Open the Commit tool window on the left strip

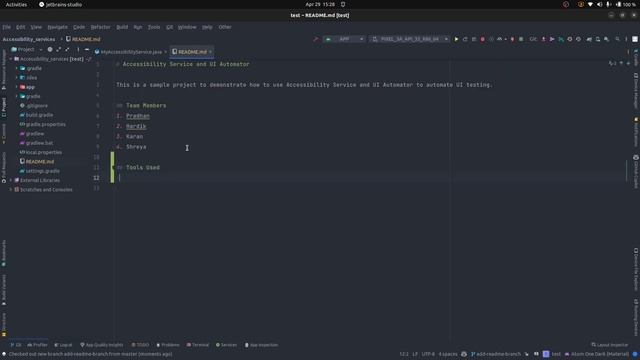click(x=4, y=134)
